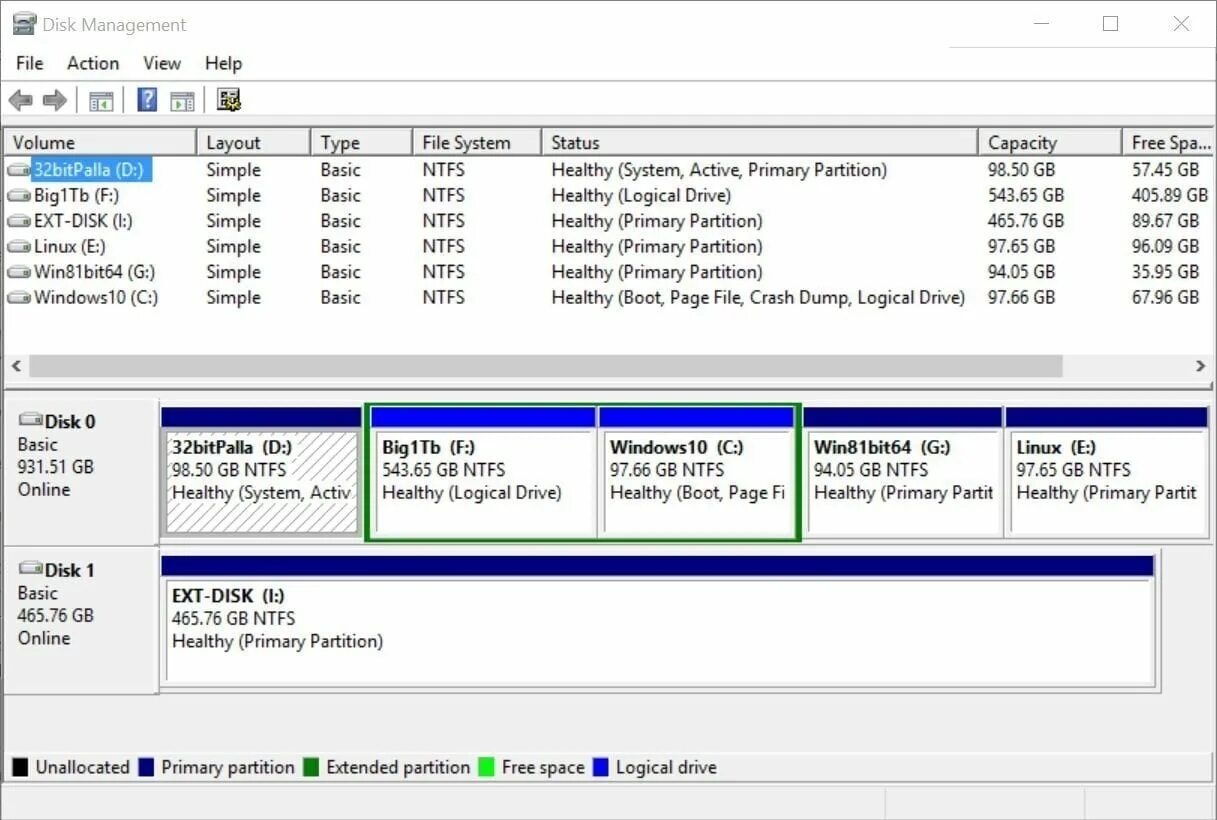1217x820 pixels.
Task: Click the 94.05 GB capacity cell
Action: pyautogui.click(x=1021, y=272)
